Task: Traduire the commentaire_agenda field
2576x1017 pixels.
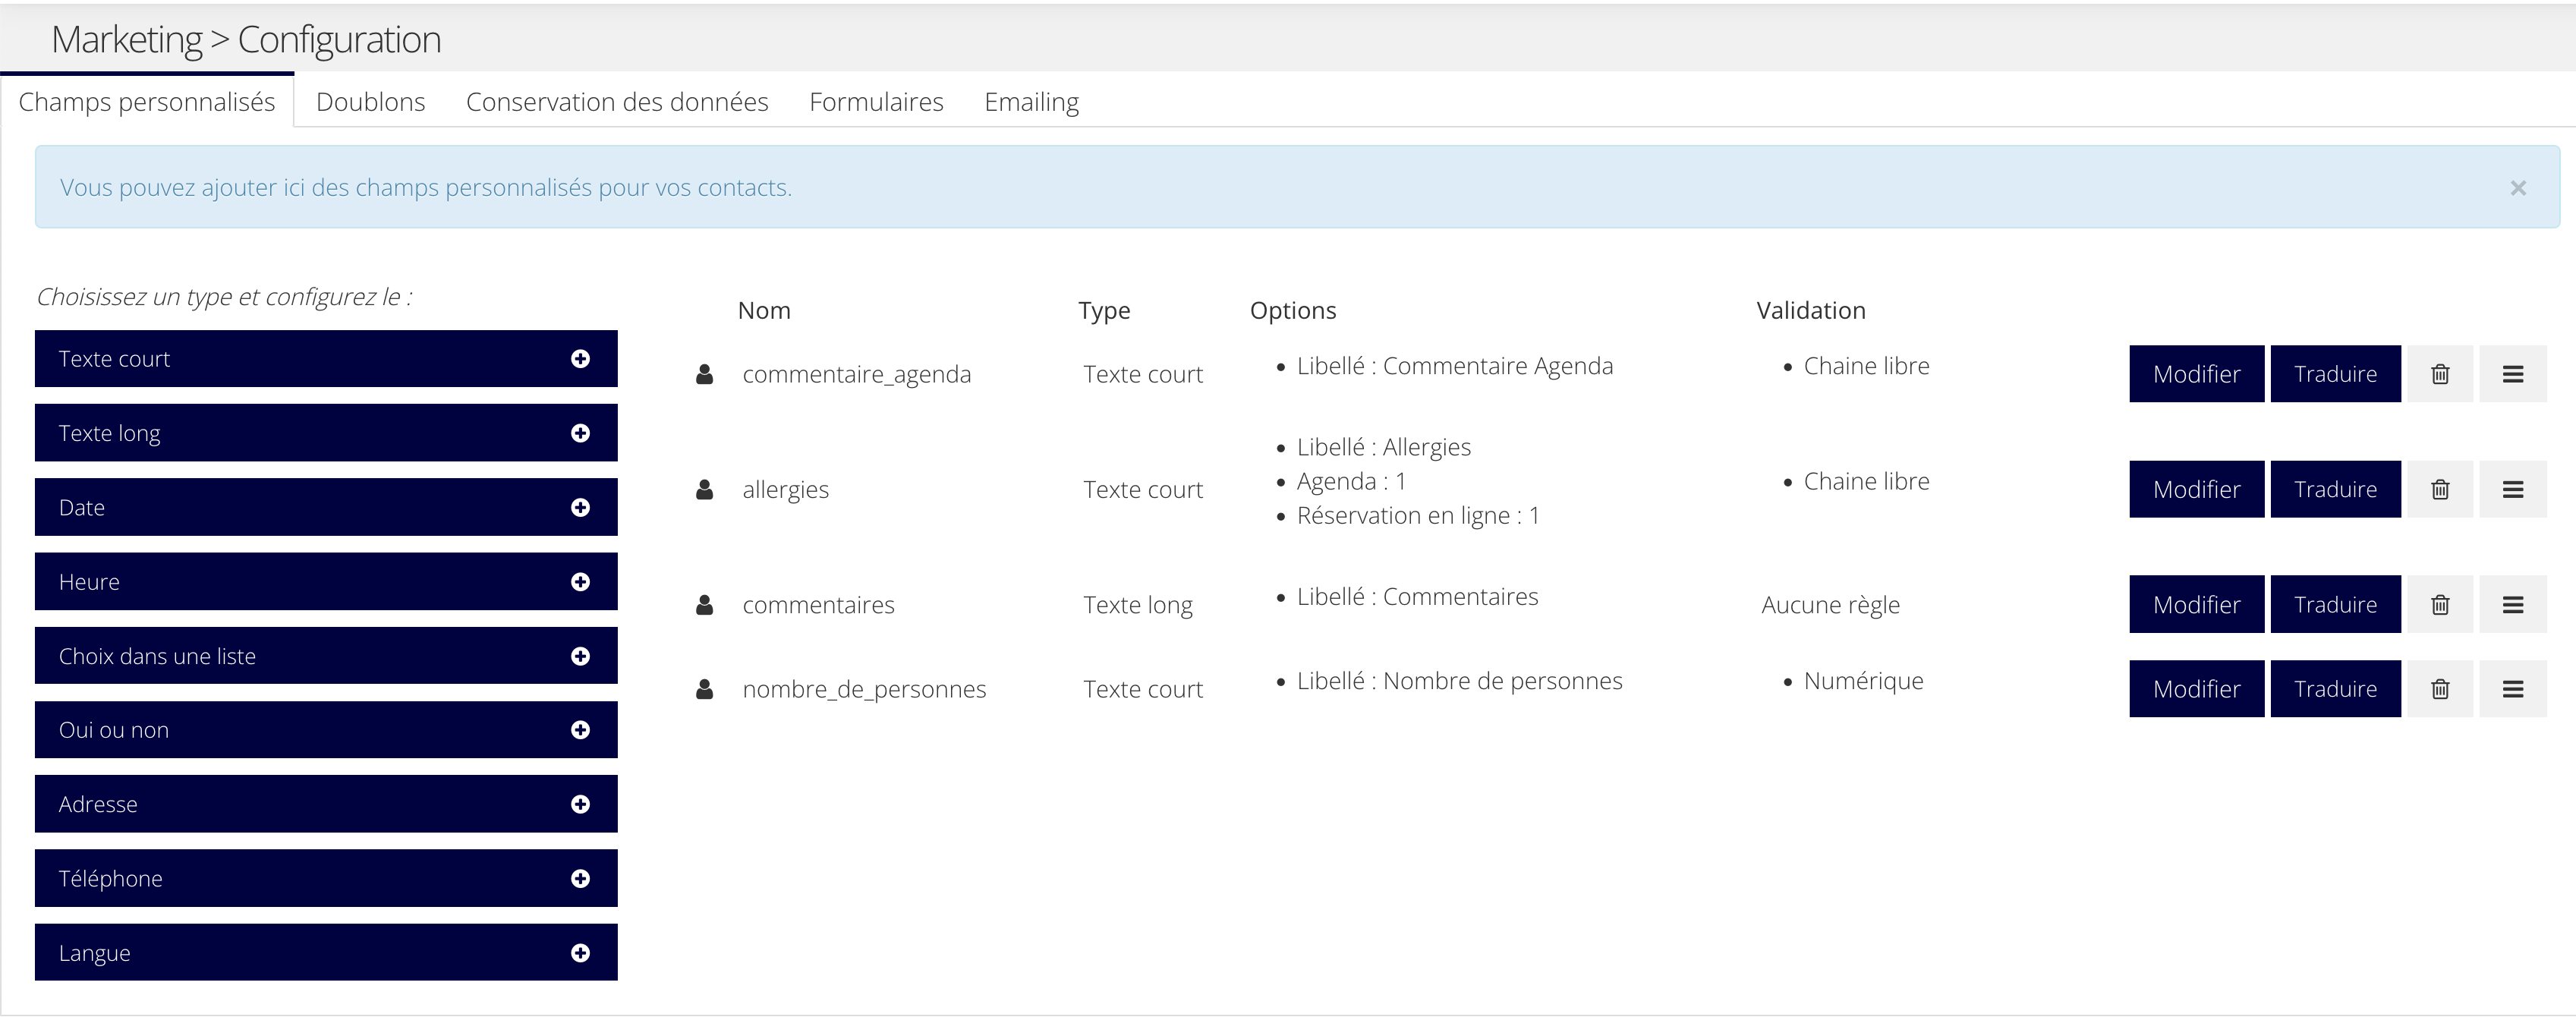Action: pyautogui.click(x=2335, y=374)
